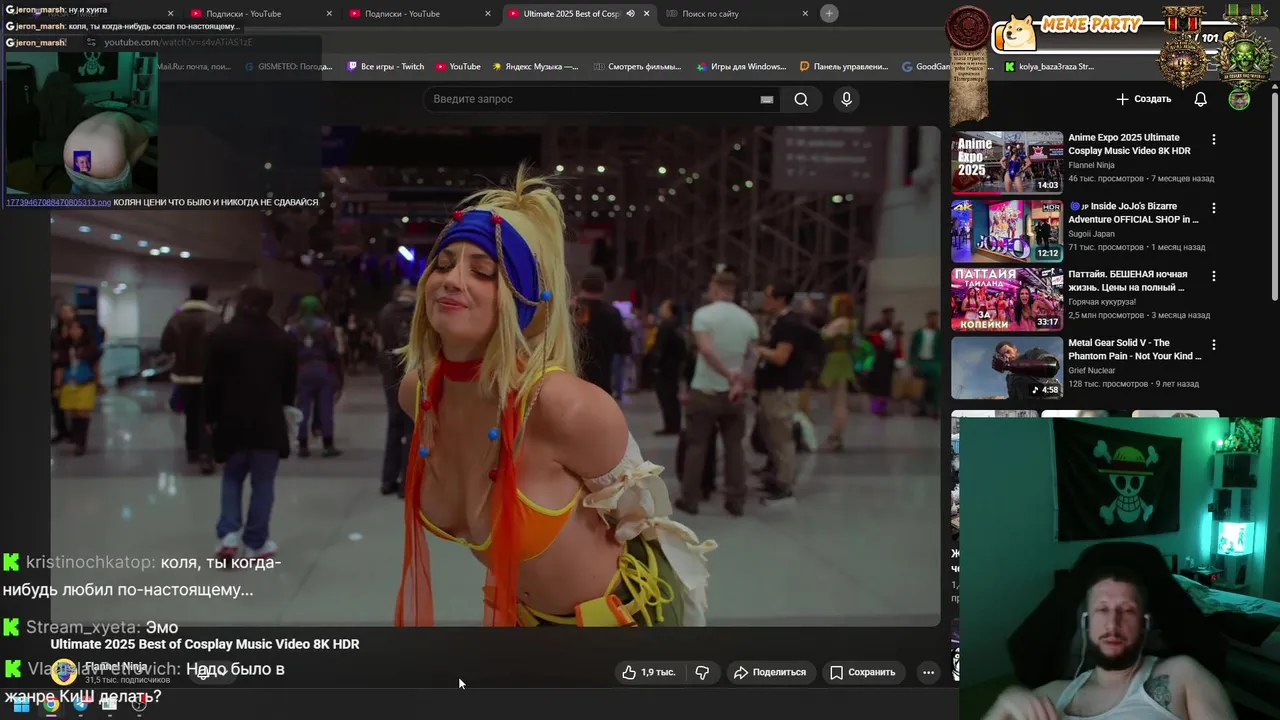Open the account avatar menu
The width and height of the screenshot is (1280, 720).
pos(1239,99)
